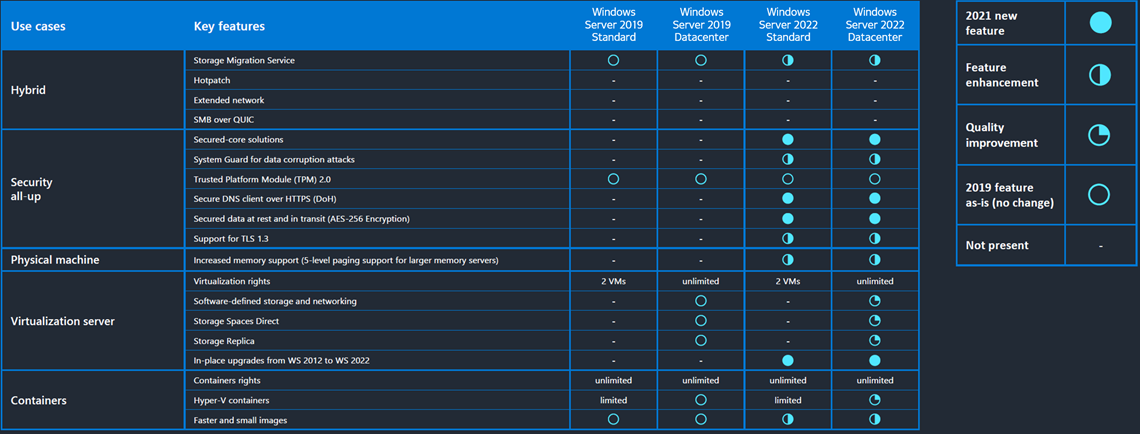1140x434 pixels.
Task: Click Secured-core solutions filled circle under 2022 Datacenter
Action: (x=875, y=139)
